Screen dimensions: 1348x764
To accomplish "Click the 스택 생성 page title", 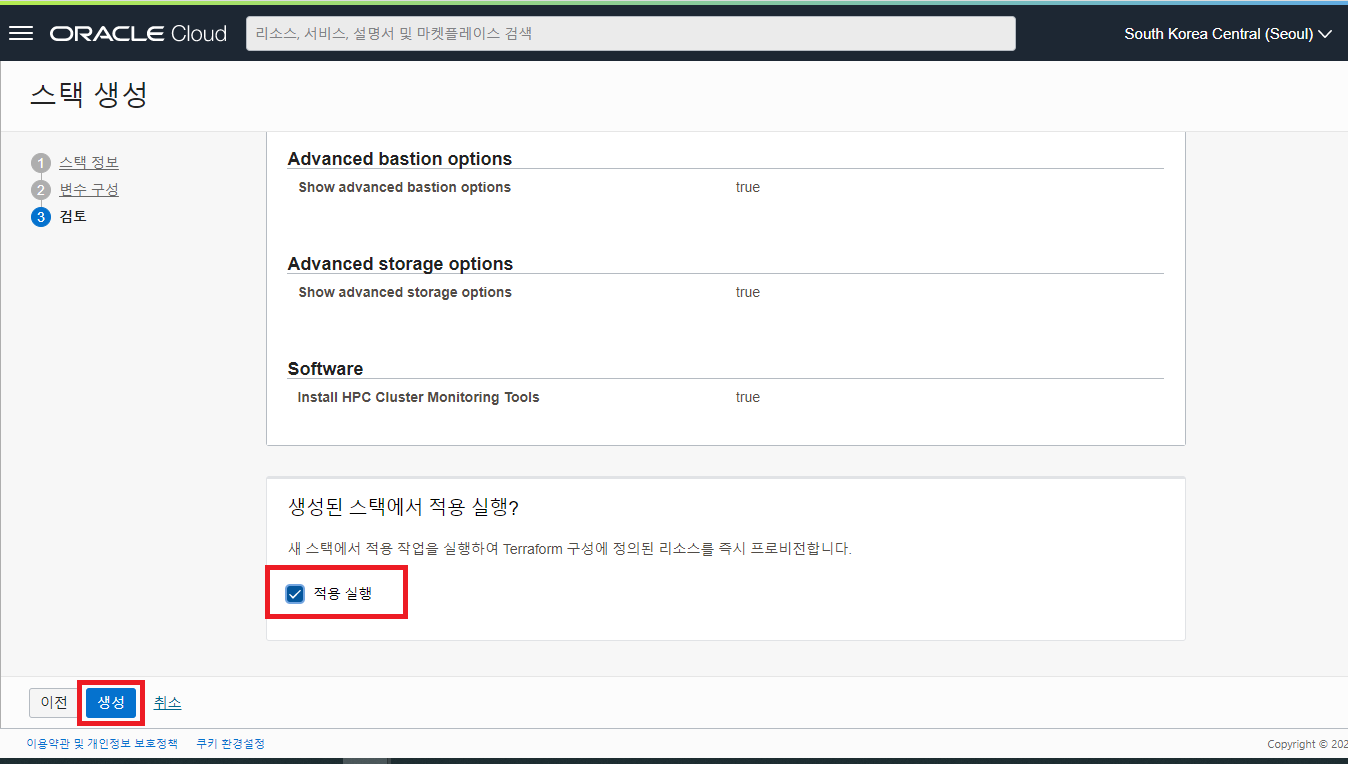I will (89, 95).
